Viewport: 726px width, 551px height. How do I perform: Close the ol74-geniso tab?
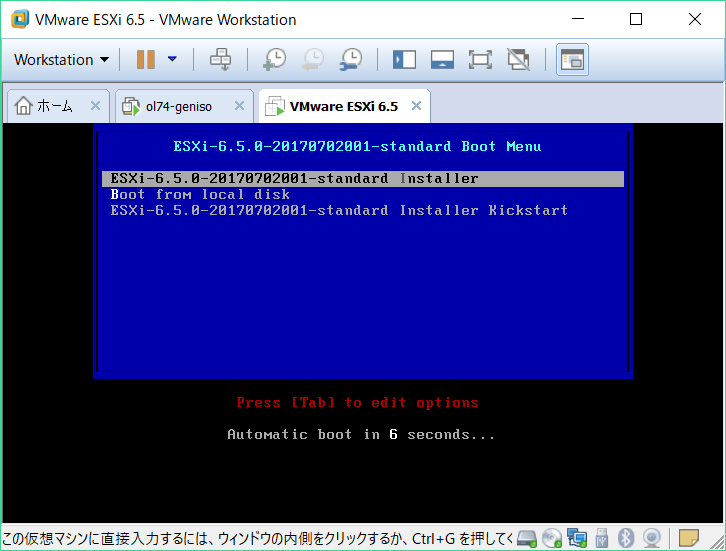click(239, 106)
